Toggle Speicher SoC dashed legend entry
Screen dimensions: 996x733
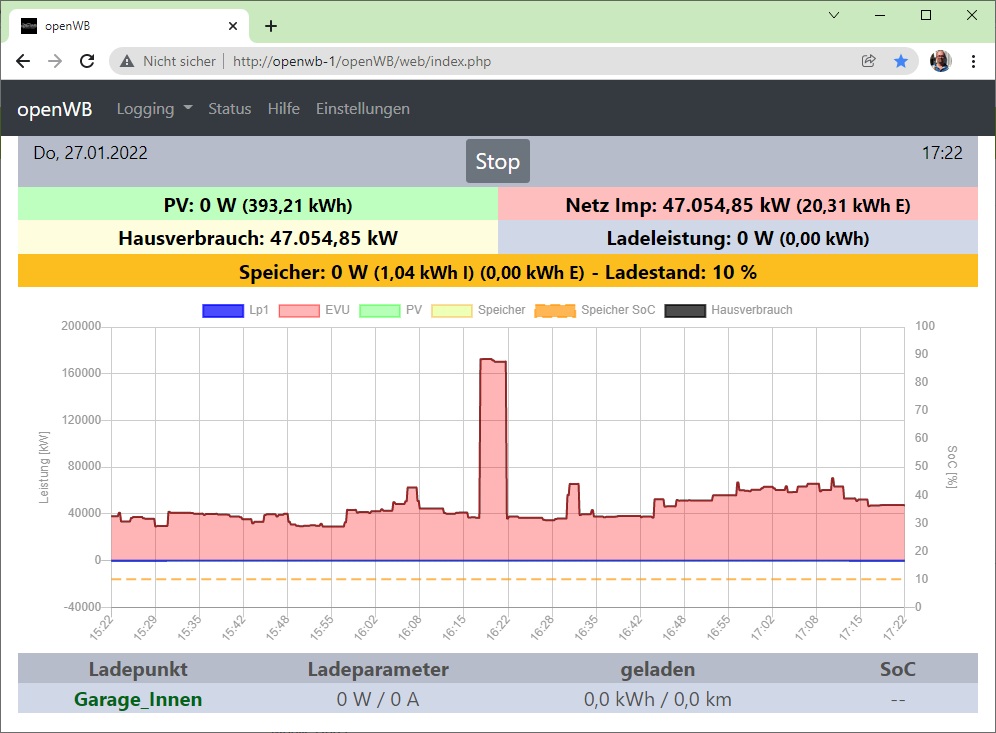click(x=557, y=310)
